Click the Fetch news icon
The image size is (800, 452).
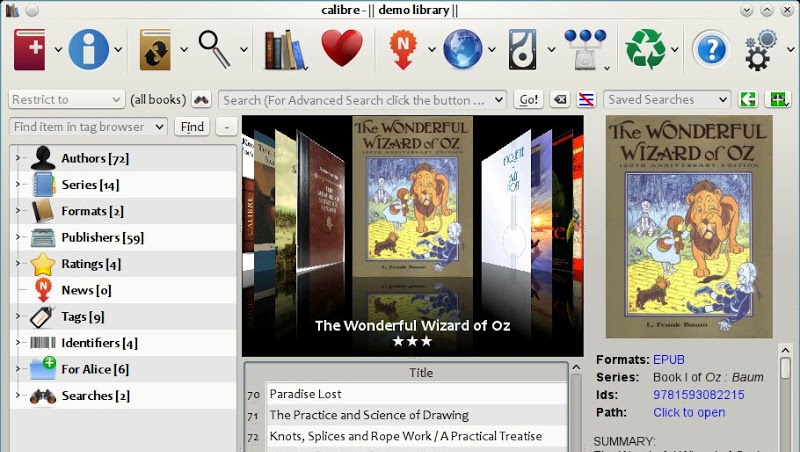(x=403, y=49)
